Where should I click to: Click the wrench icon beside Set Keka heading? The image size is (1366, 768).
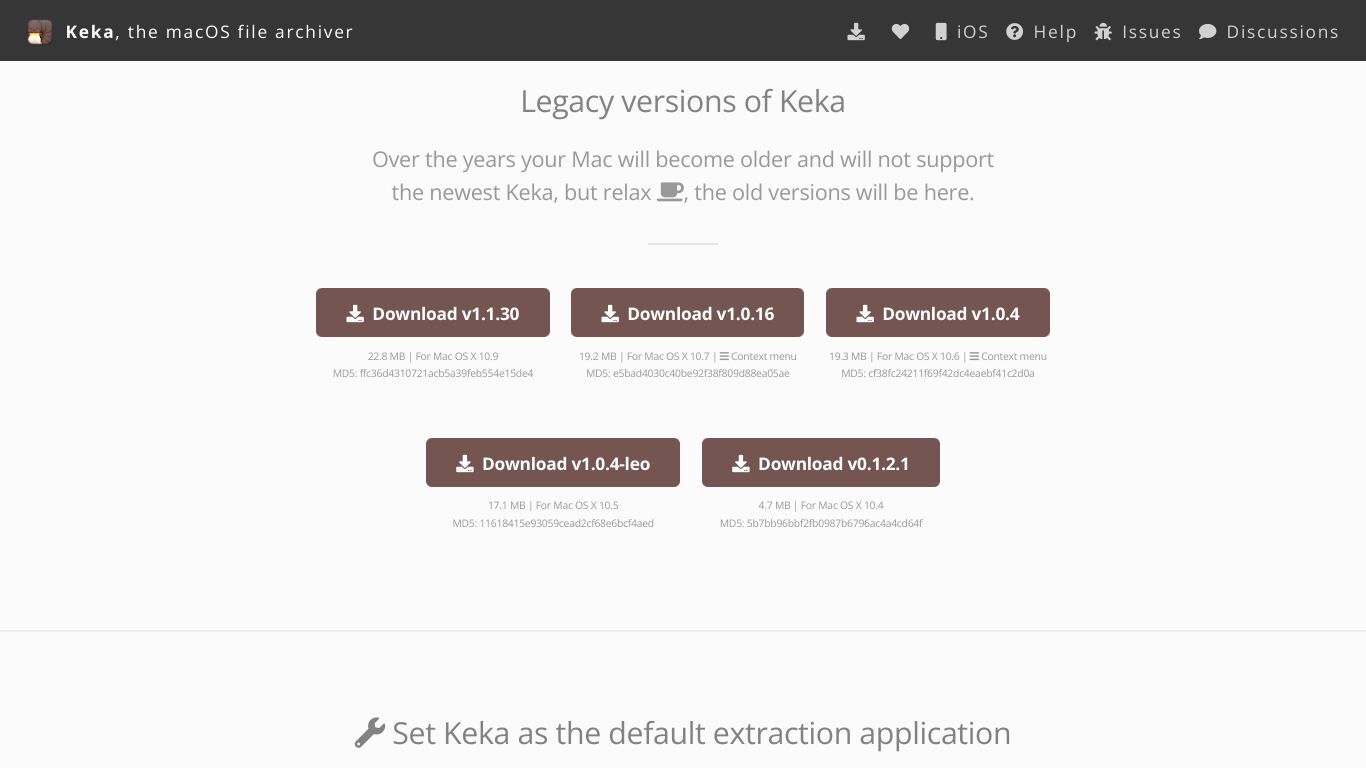[x=369, y=733]
